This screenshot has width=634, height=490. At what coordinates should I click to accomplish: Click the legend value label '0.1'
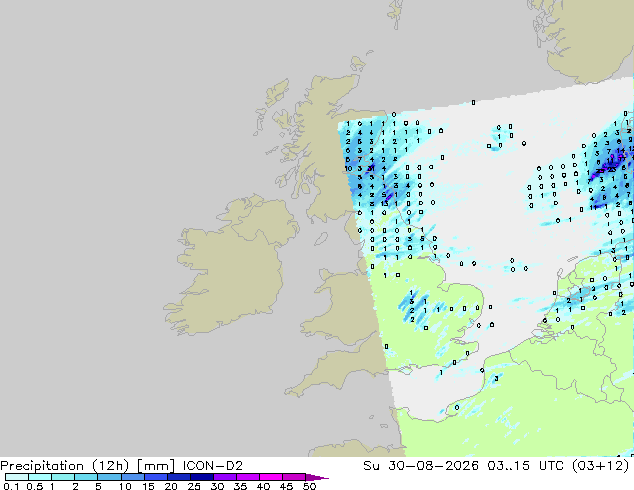pyautogui.click(x=11, y=486)
